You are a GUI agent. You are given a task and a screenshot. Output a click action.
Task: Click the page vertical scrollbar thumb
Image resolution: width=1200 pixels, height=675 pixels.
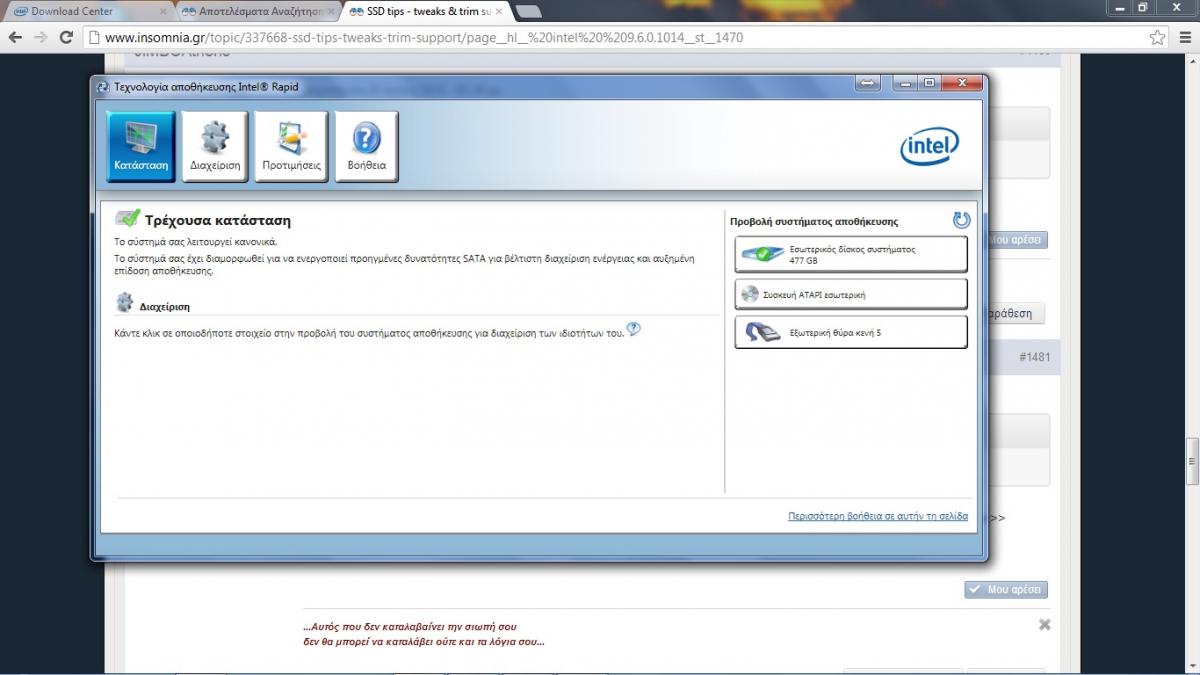1193,460
